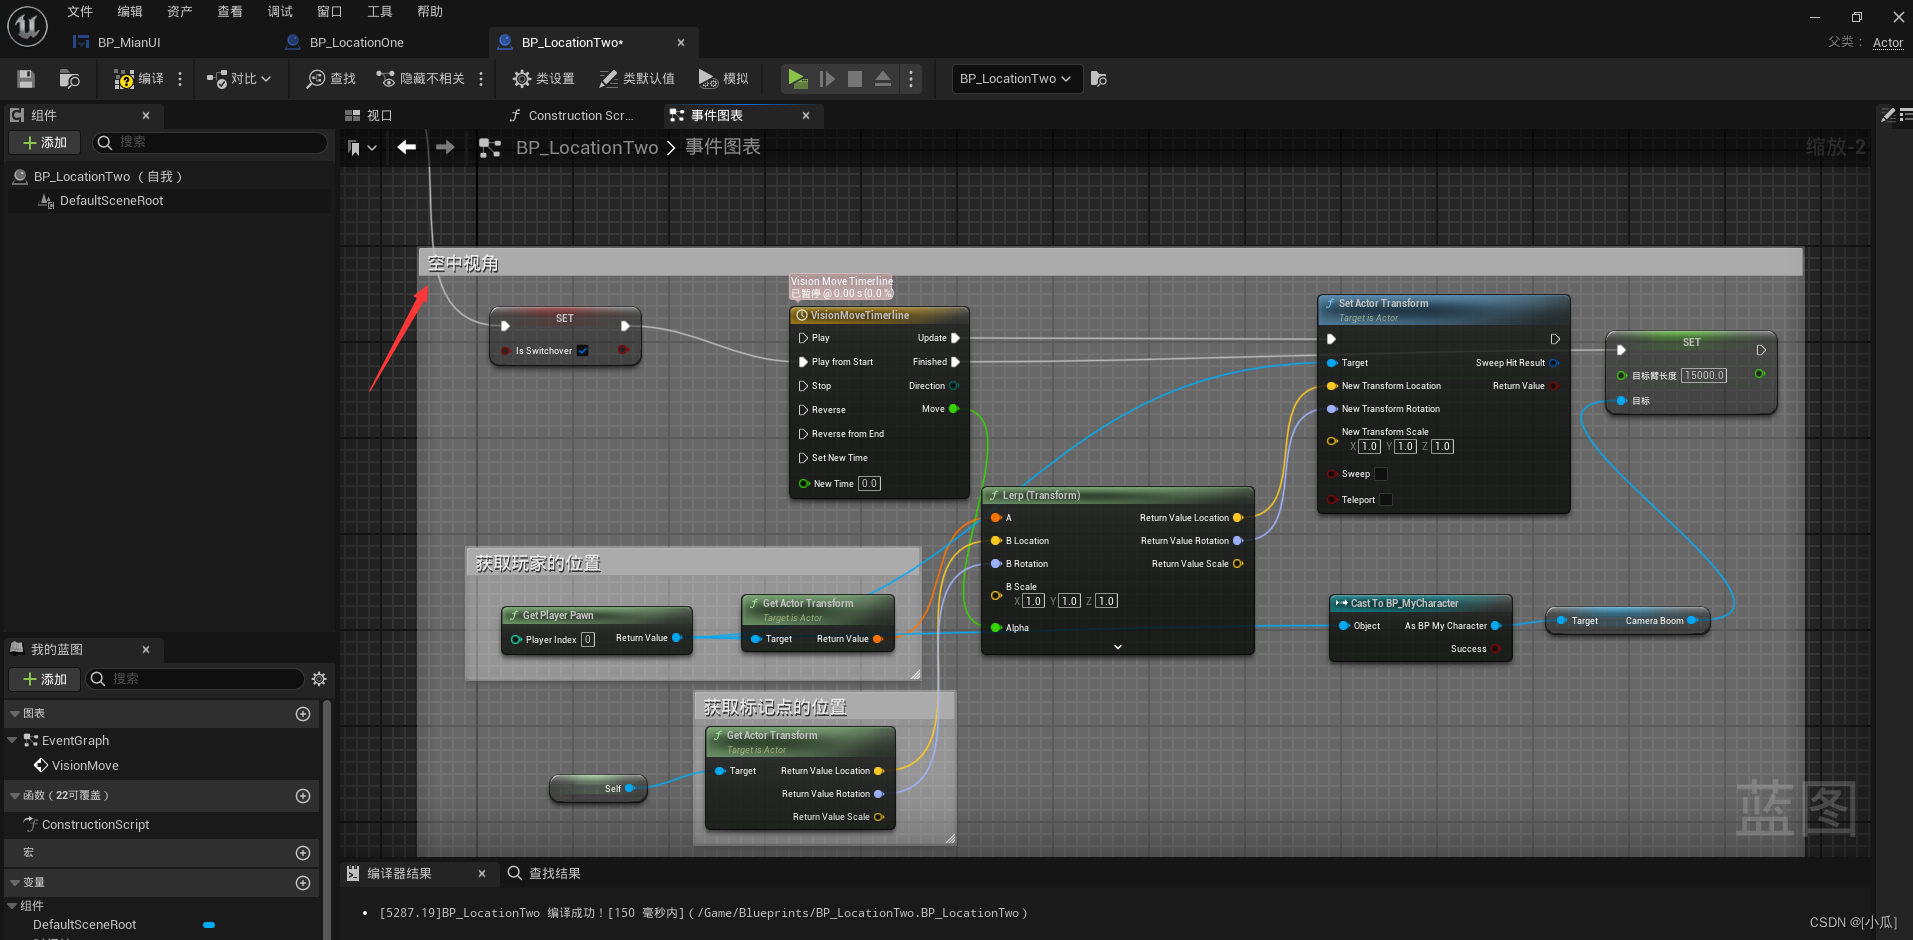This screenshot has height=940, width=1913.
Task: Click the 目标臂长度 15000.0 value field
Action: pyautogui.click(x=1703, y=376)
